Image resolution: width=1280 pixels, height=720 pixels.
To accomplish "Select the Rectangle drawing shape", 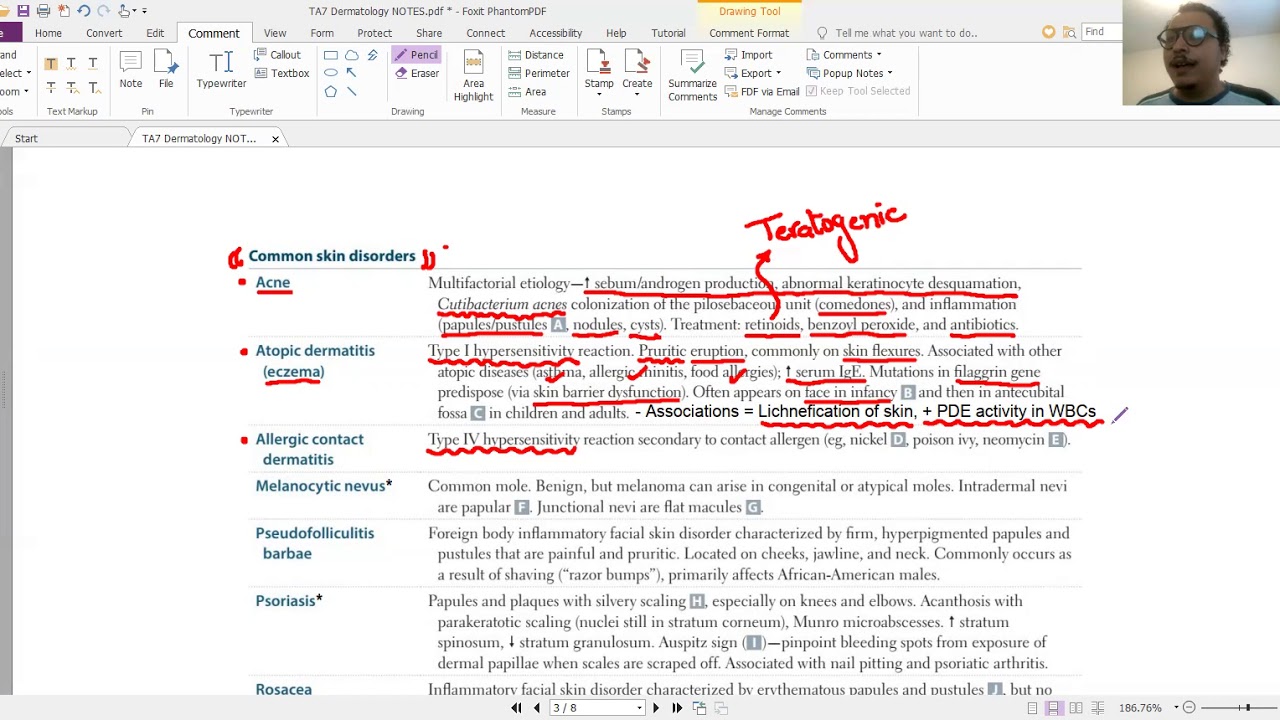I will (330, 55).
